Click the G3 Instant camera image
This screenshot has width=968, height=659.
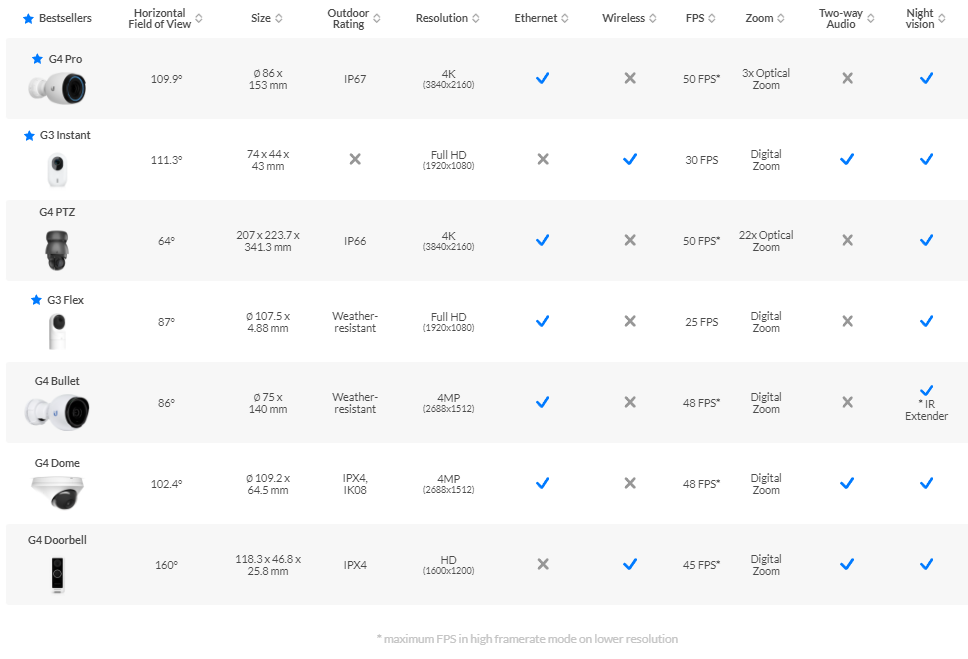point(57,168)
